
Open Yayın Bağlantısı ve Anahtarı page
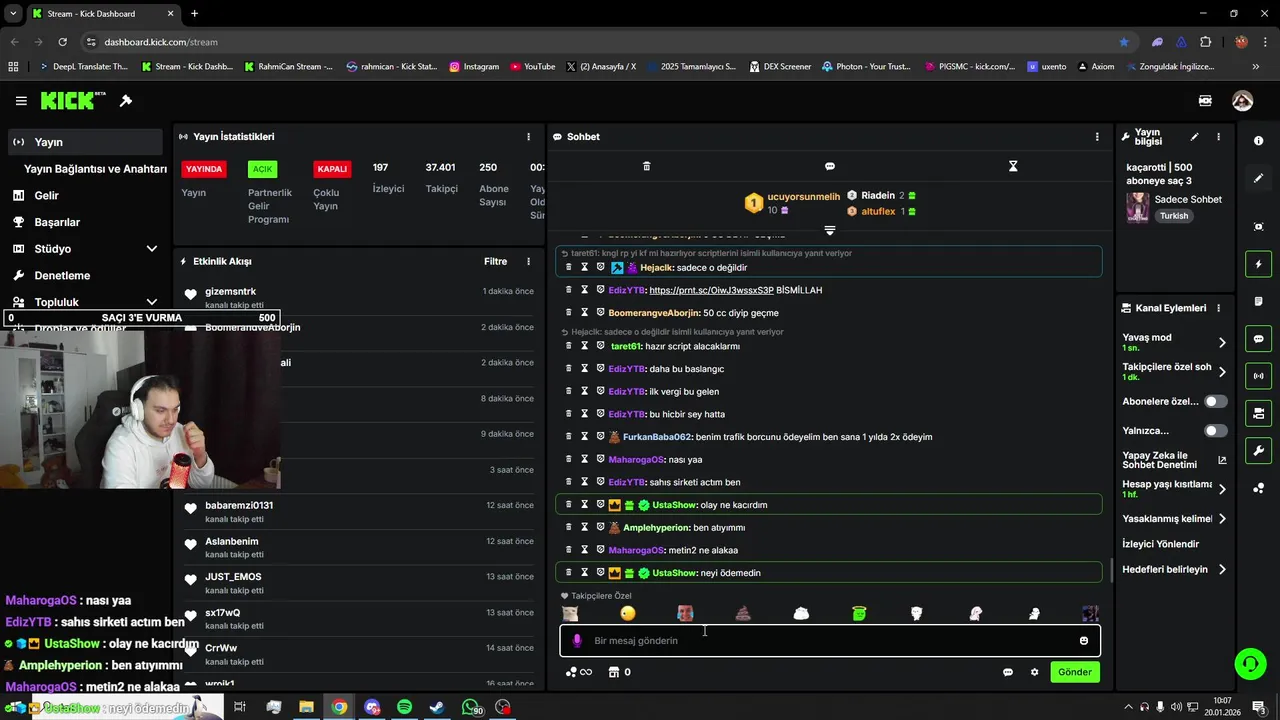coord(95,169)
